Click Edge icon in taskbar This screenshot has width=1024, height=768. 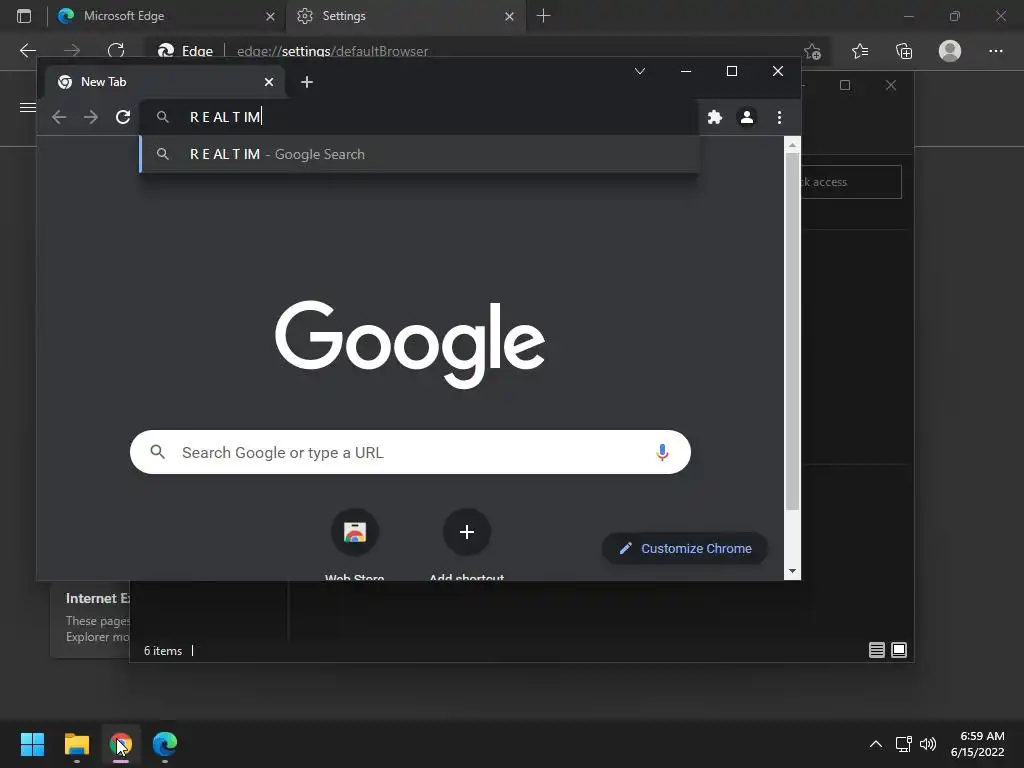pos(165,744)
